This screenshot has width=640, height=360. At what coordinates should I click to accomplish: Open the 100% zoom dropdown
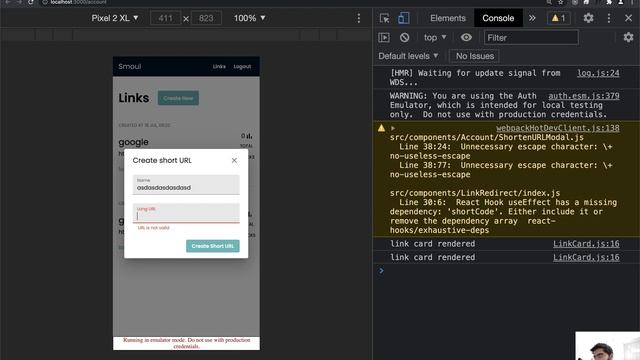coord(249,18)
